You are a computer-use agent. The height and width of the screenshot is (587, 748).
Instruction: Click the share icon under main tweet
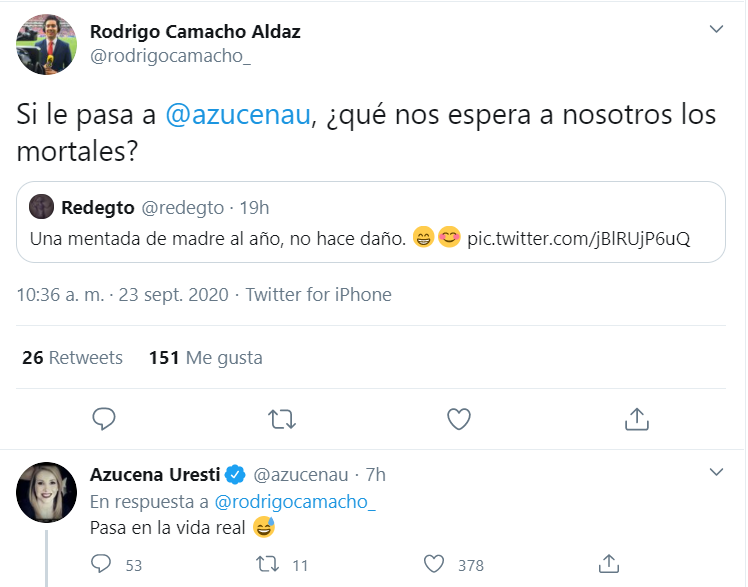636,418
